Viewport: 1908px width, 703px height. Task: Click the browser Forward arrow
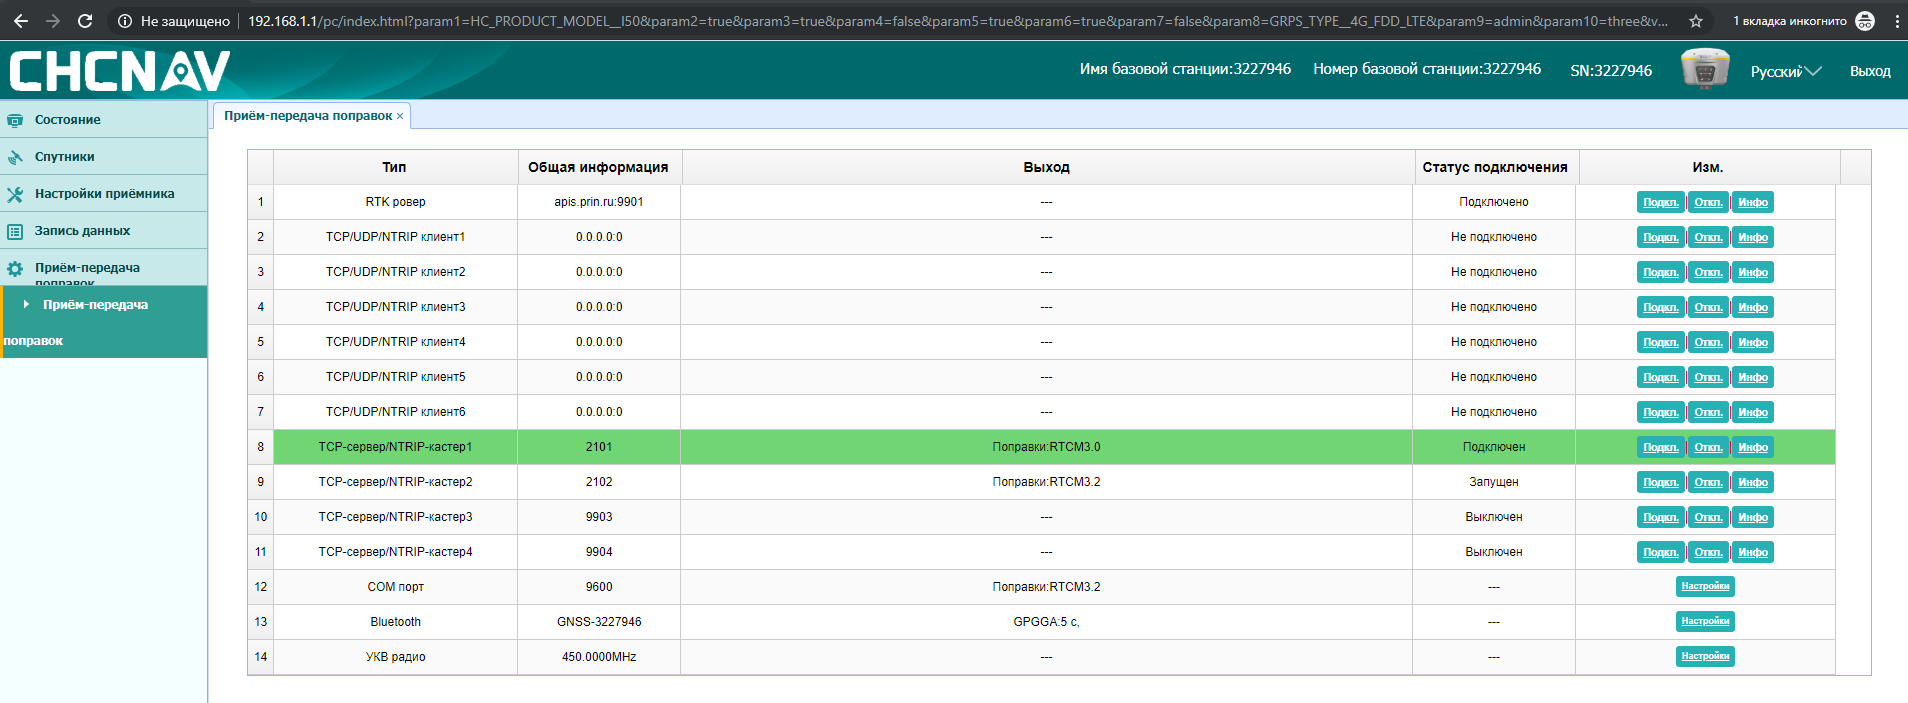(x=53, y=21)
